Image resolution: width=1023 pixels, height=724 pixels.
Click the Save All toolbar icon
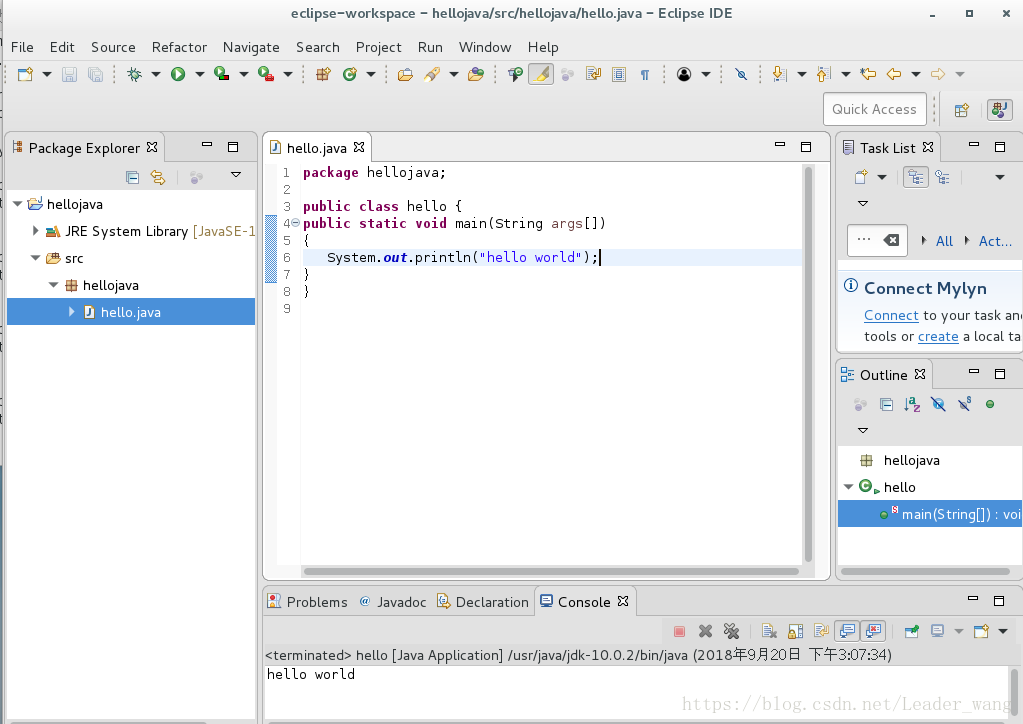point(95,74)
